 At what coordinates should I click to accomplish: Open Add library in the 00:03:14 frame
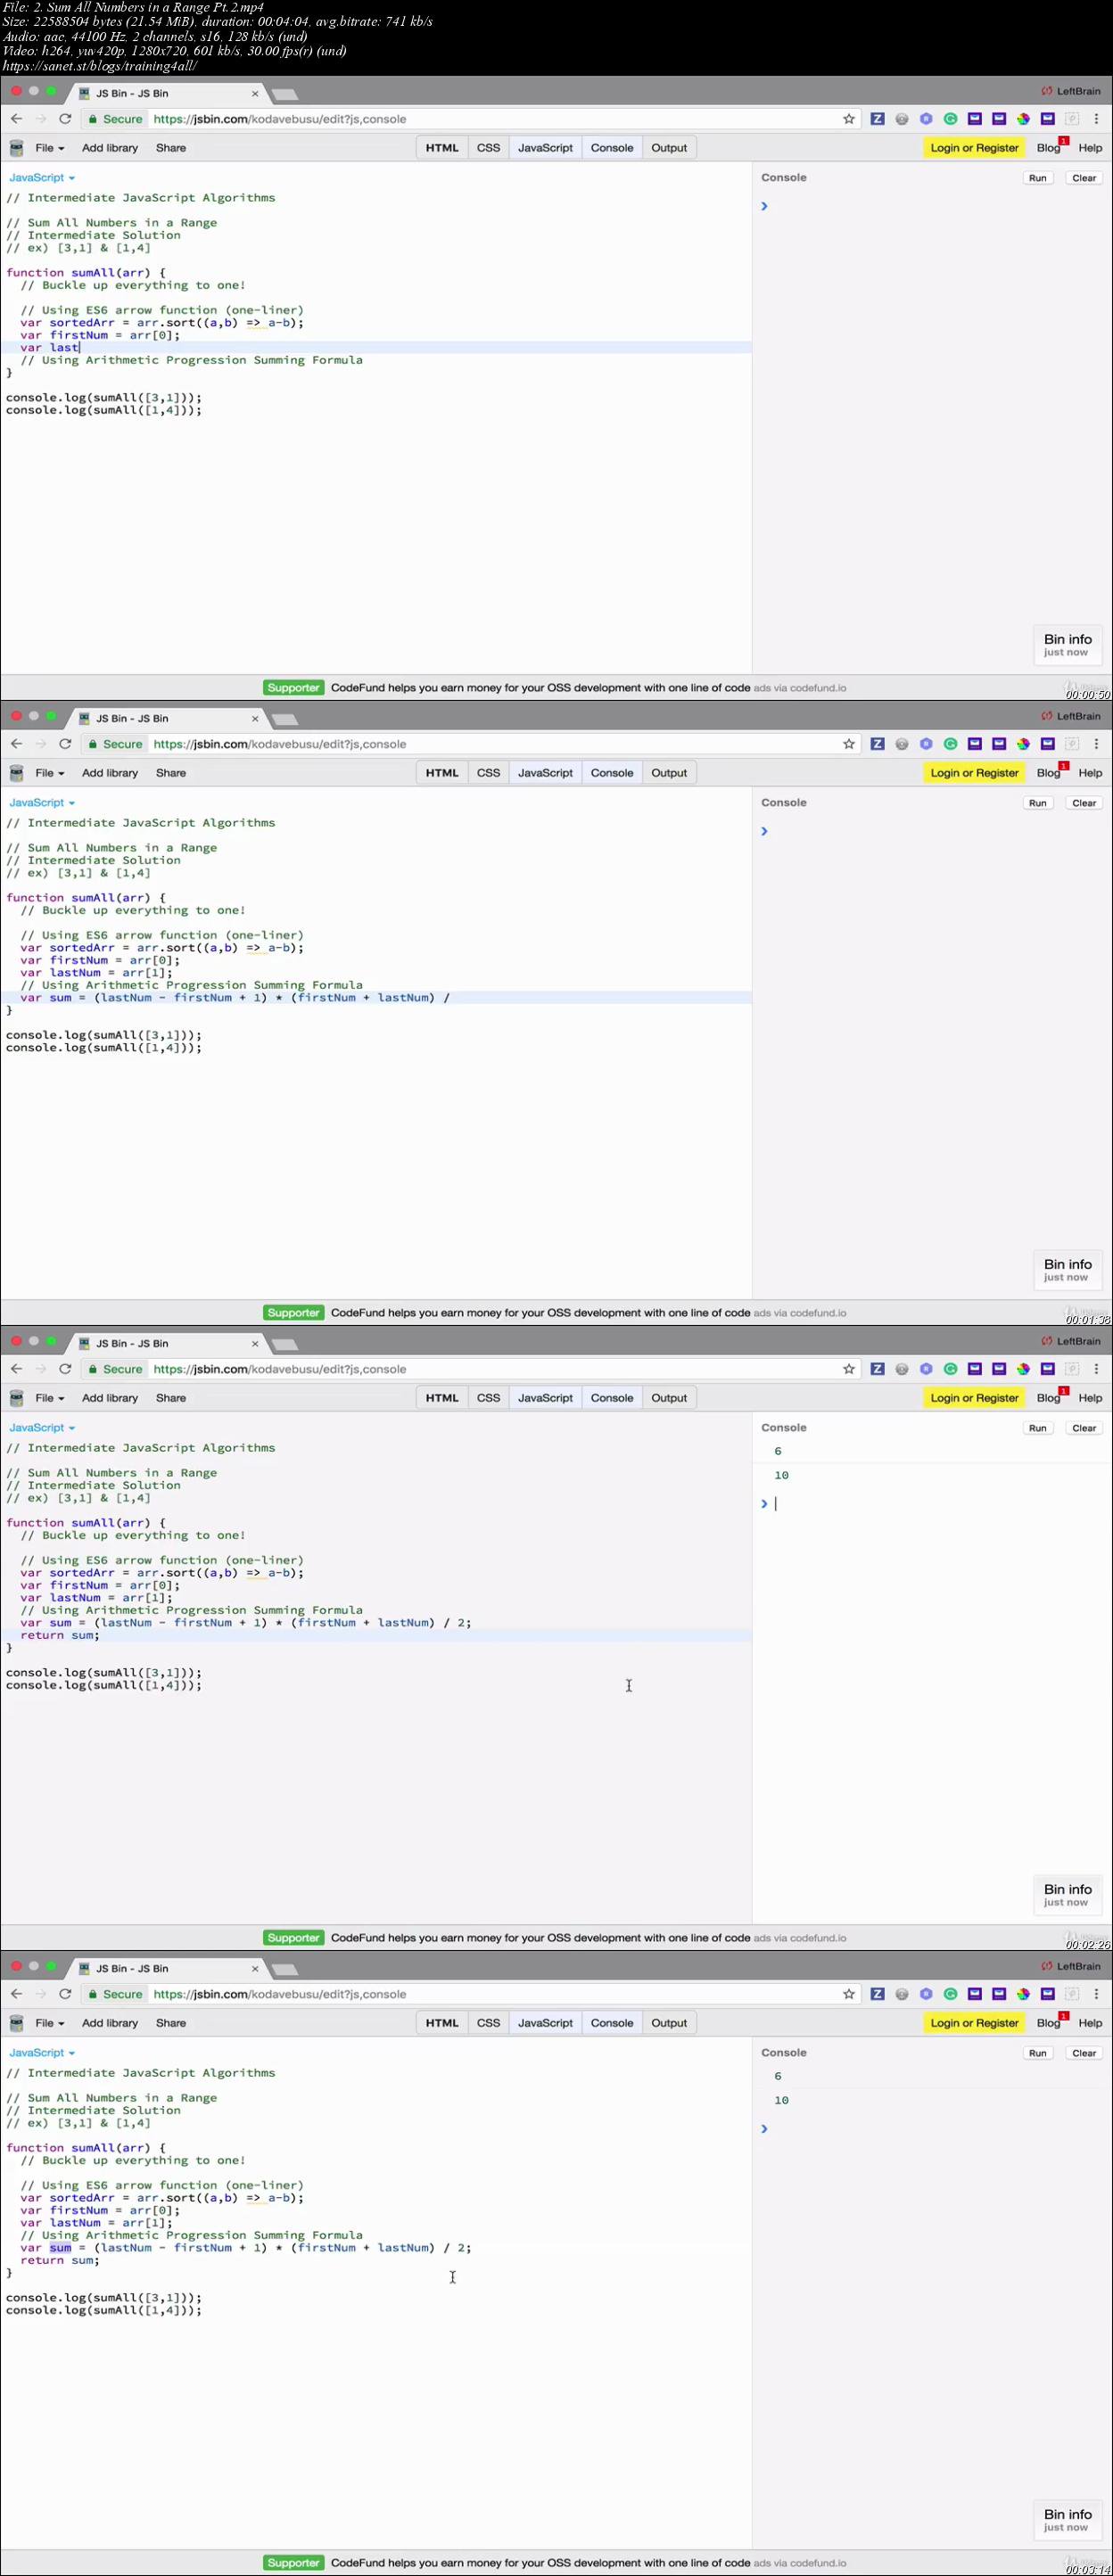click(x=110, y=2023)
